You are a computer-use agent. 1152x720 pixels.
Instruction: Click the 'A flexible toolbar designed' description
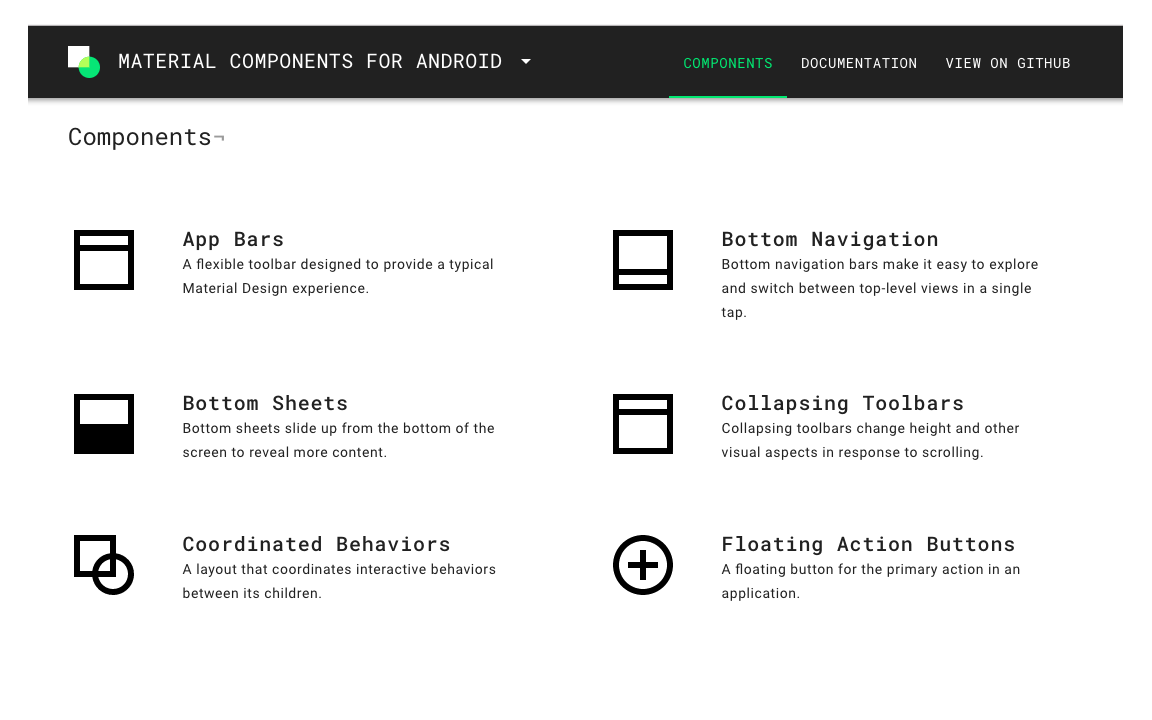pyautogui.click(x=338, y=276)
